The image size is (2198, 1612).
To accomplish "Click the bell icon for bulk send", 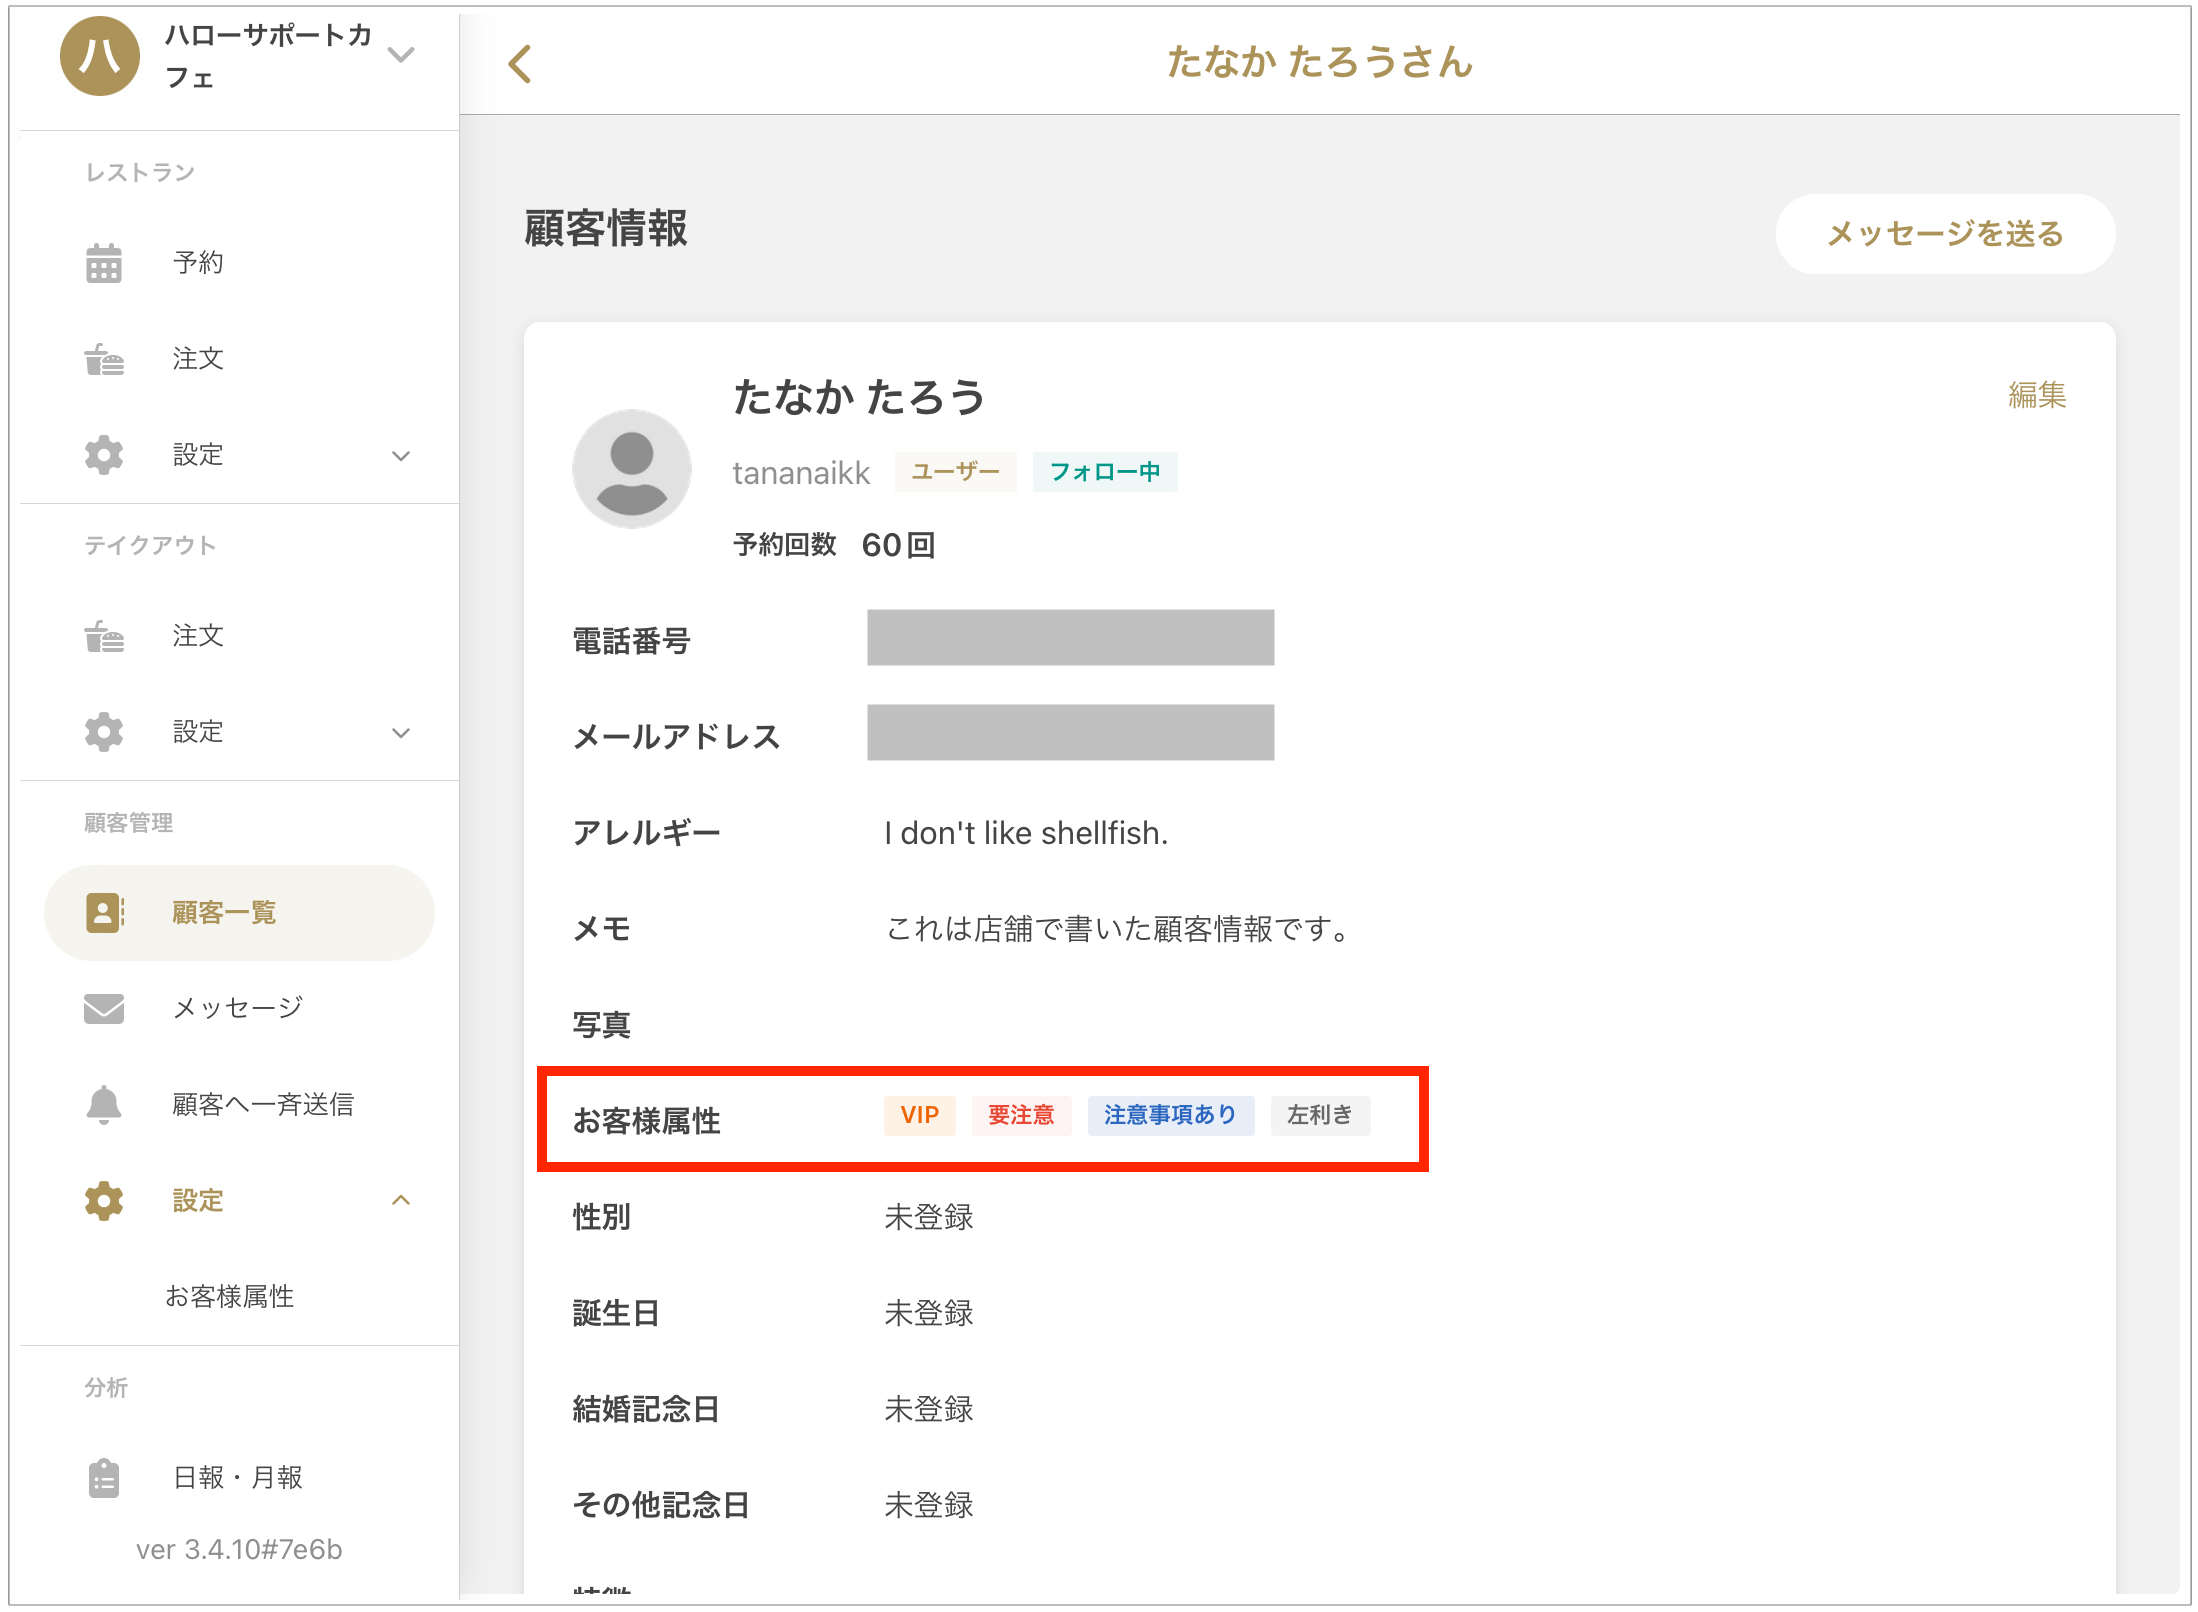I will 104,1104.
